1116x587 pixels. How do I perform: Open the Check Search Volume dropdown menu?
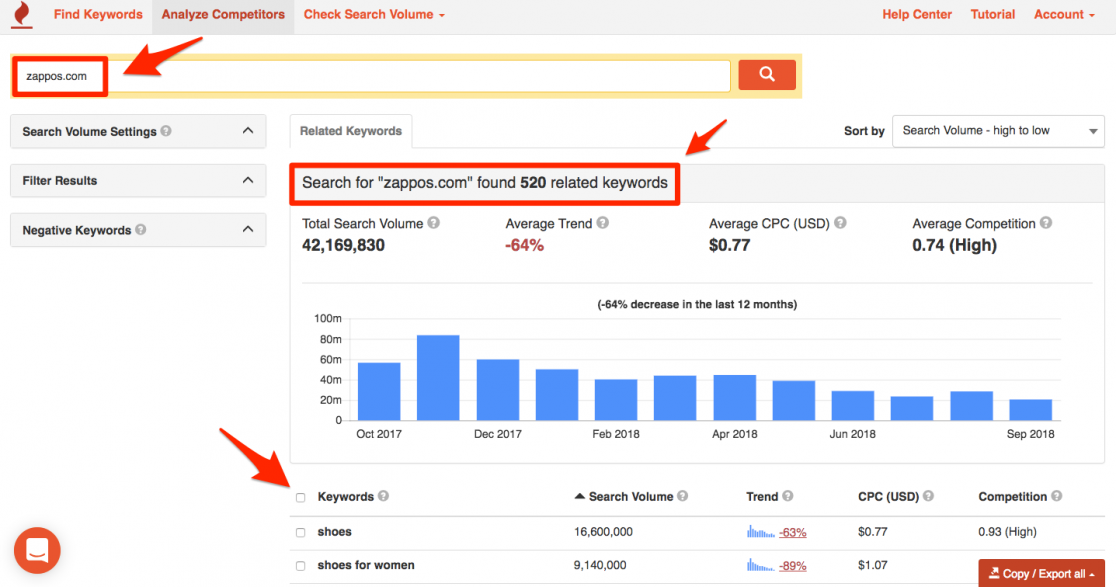tap(373, 14)
